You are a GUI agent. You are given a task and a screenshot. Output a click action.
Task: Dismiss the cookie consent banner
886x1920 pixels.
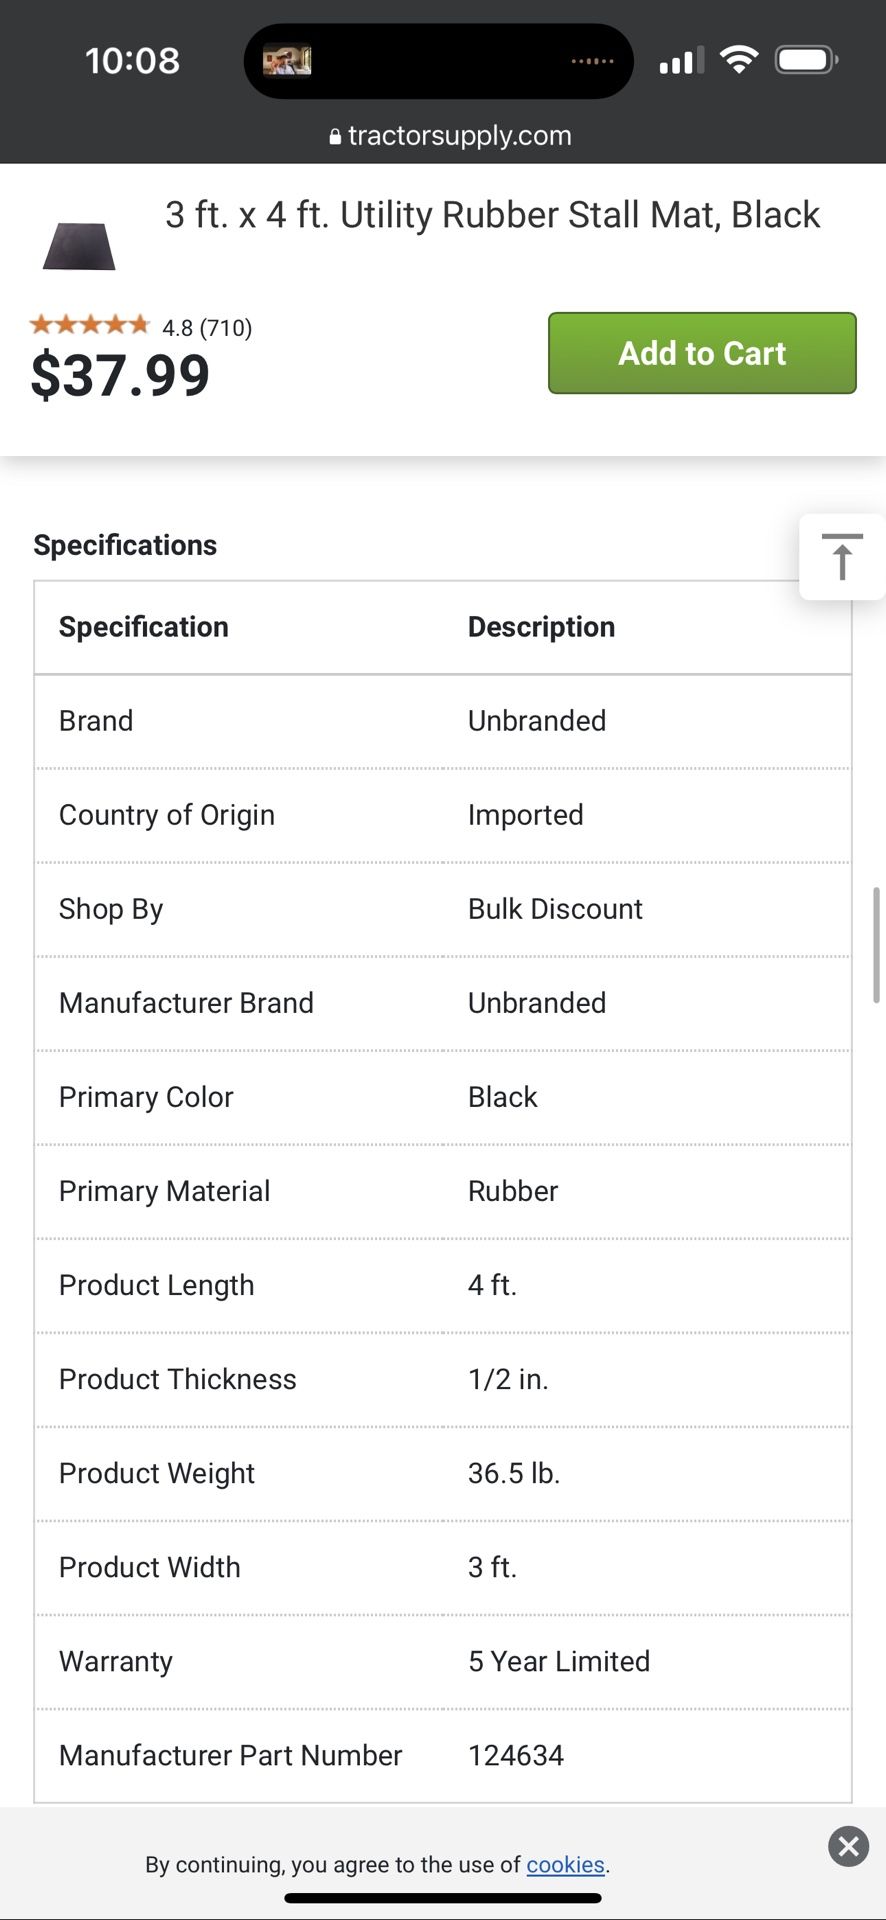(848, 1847)
